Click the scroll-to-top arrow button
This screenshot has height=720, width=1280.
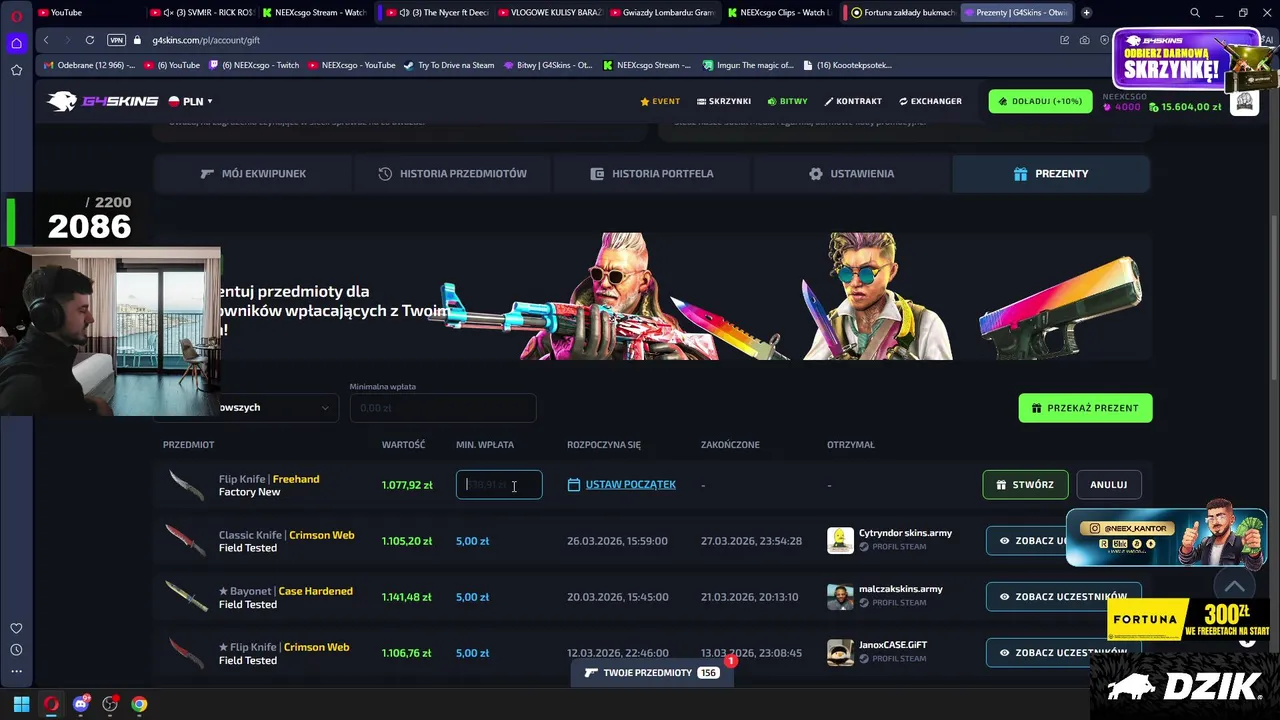pyautogui.click(x=1234, y=587)
